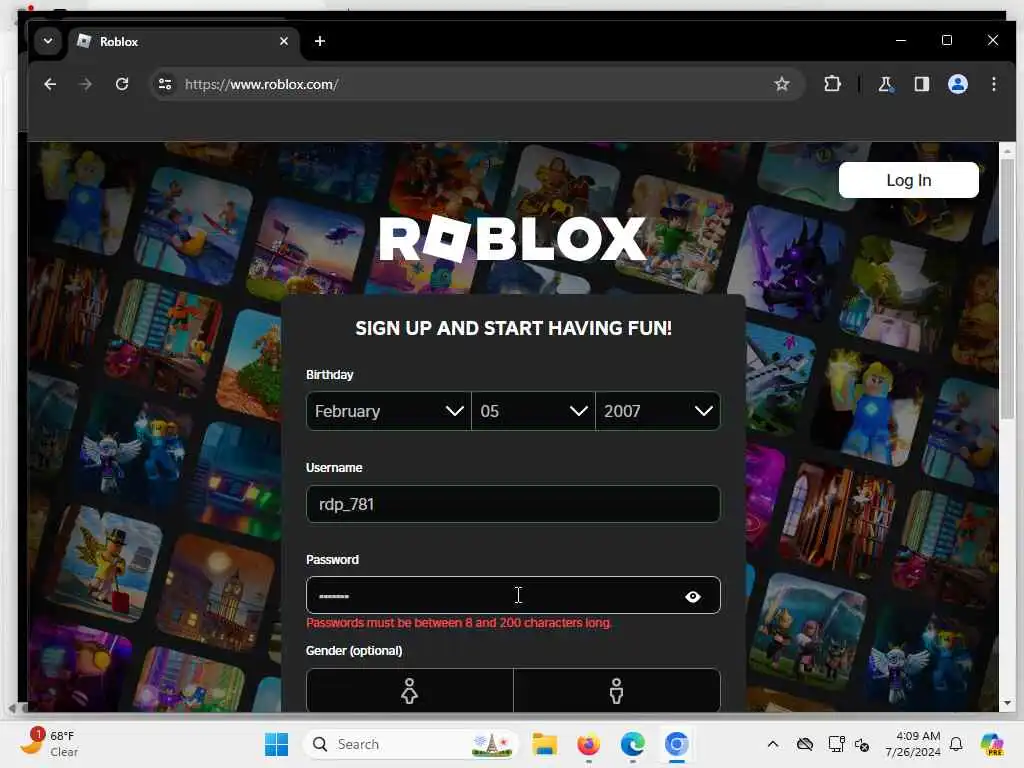Screen dimensions: 1024x768
Task: Show hidden system tray icons
Action: point(773,744)
